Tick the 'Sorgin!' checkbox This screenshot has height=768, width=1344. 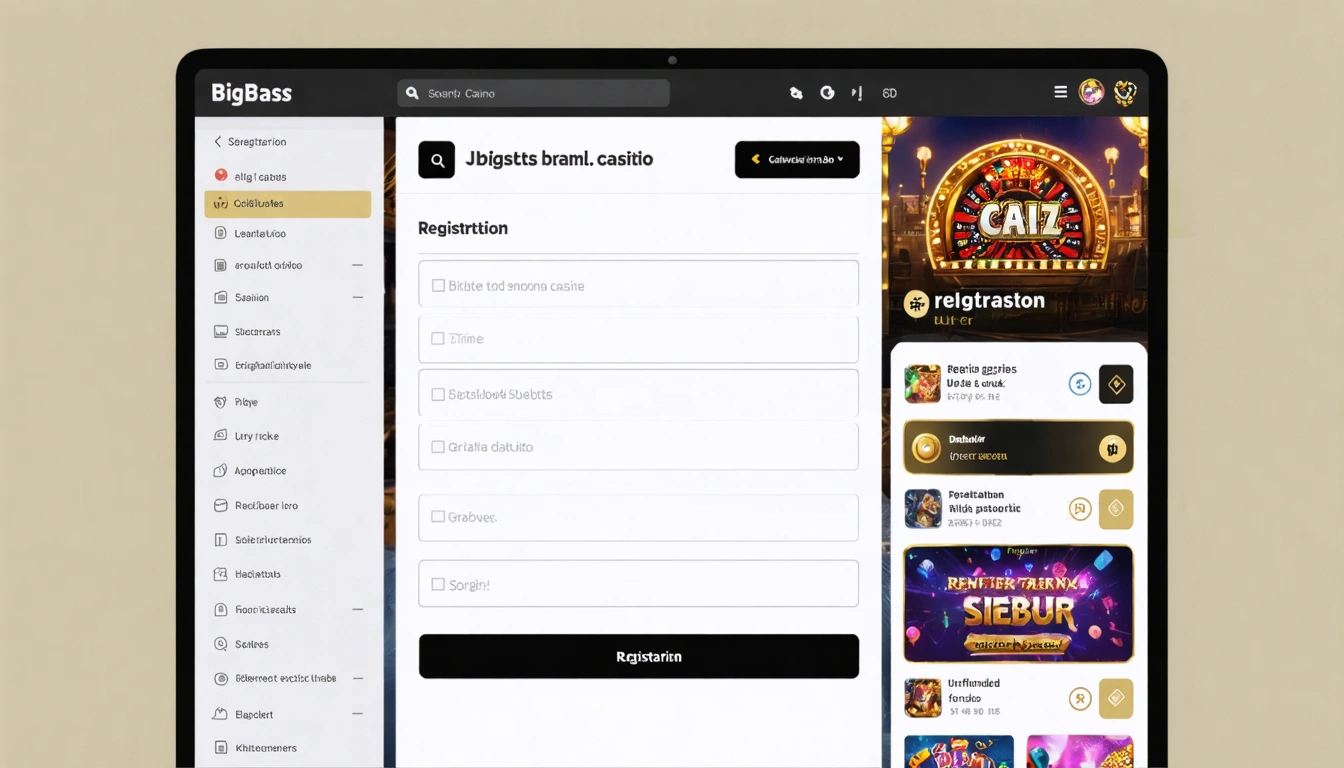(438, 584)
